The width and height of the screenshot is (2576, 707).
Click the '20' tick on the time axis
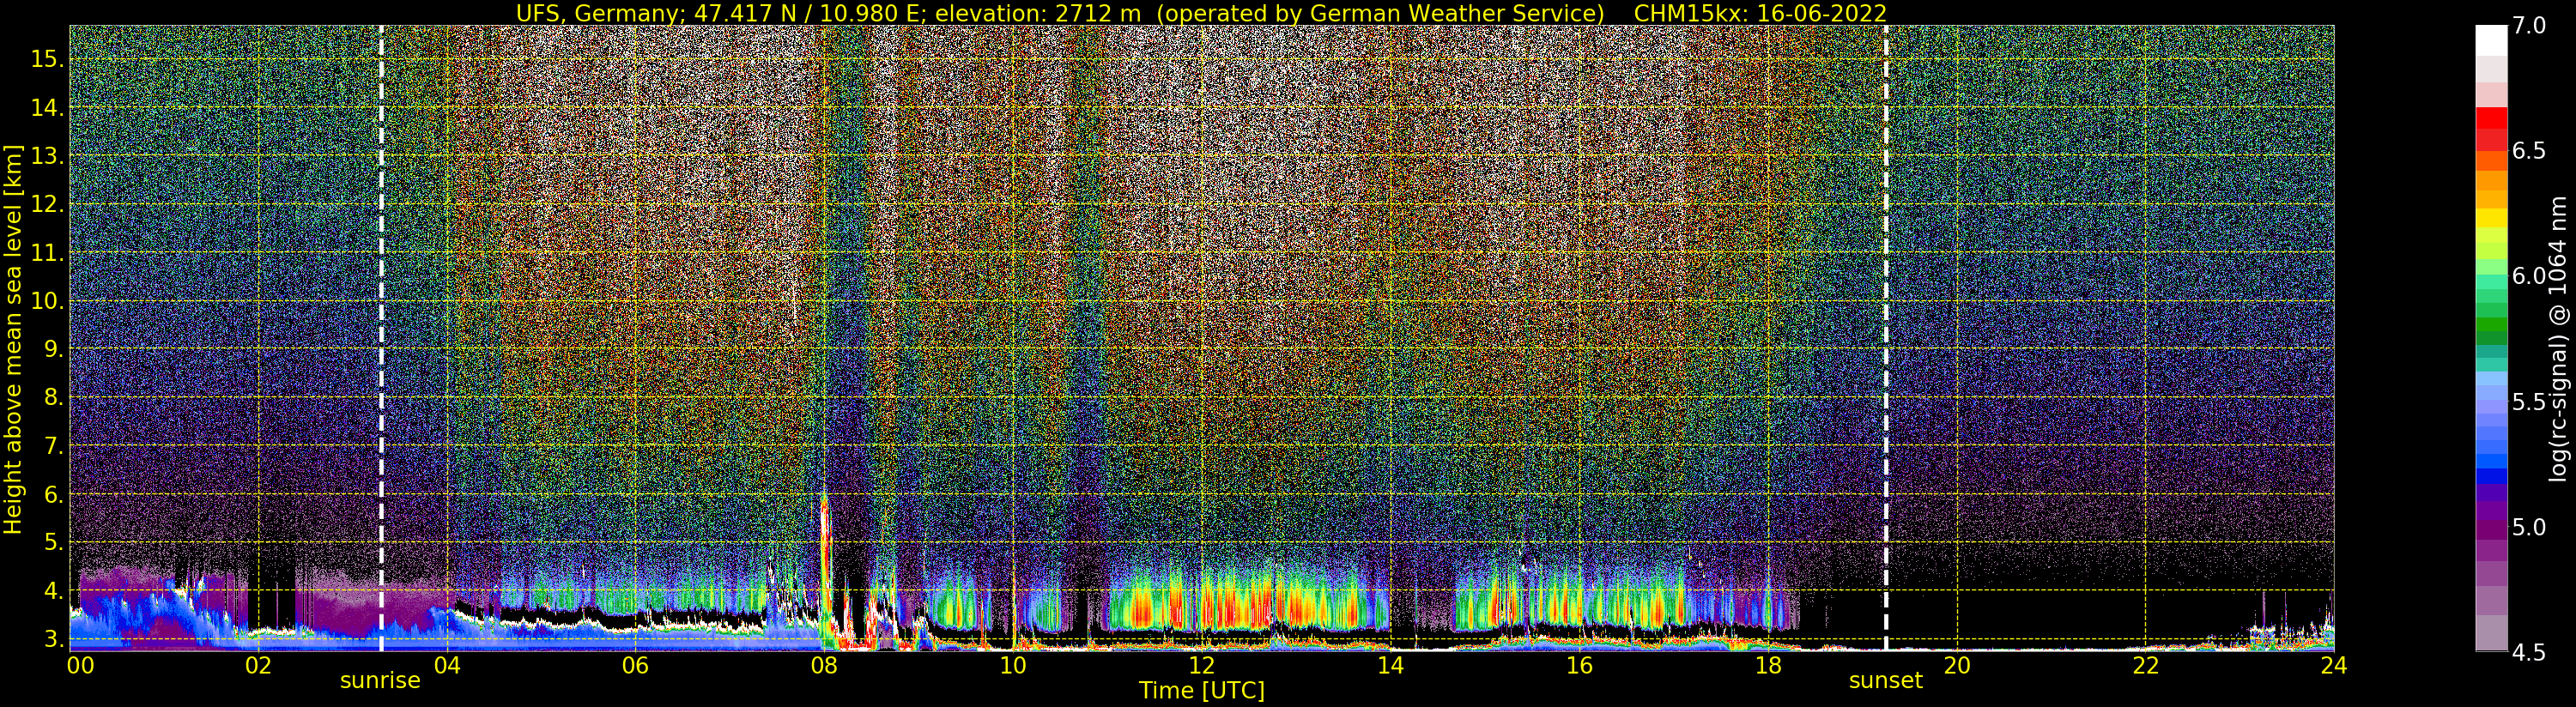1956,665
